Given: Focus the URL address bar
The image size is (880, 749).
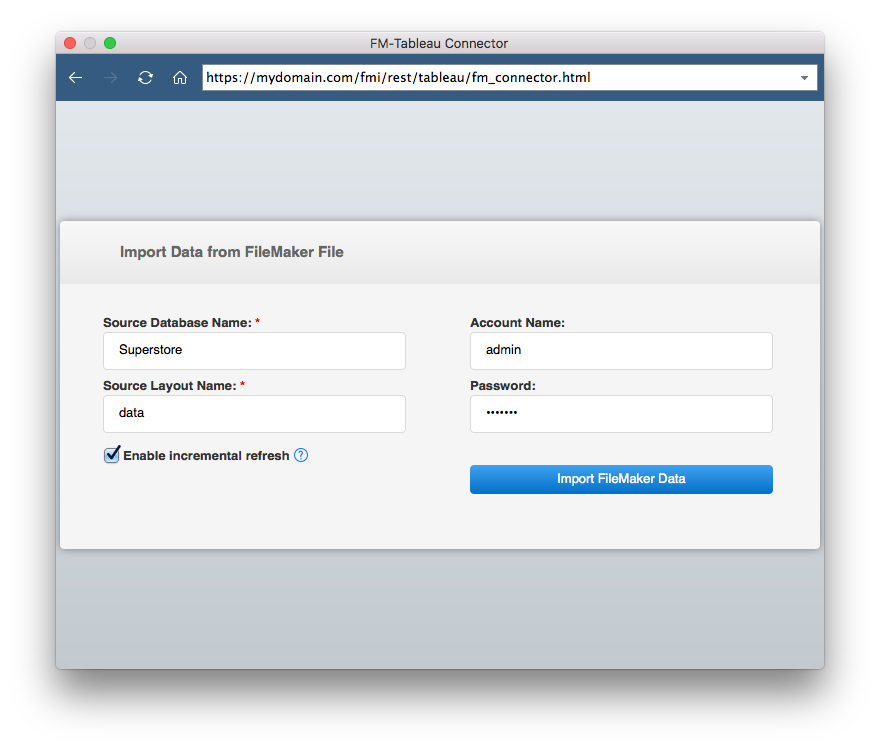Looking at the screenshot, I should (x=495, y=78).
